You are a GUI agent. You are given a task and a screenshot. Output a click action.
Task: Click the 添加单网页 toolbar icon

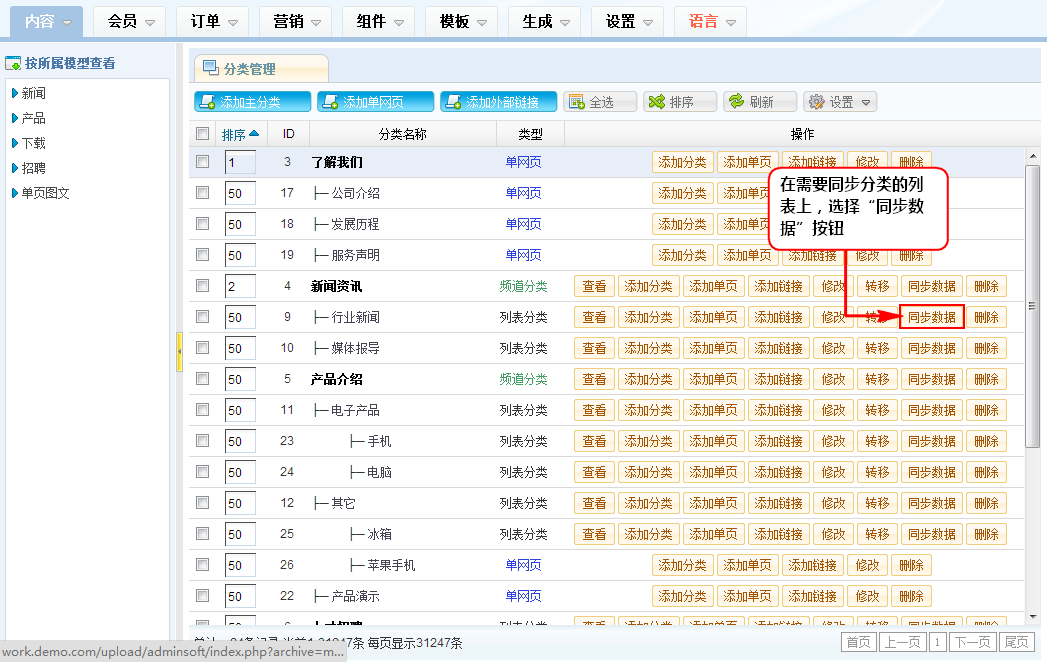tap(329, 102)
